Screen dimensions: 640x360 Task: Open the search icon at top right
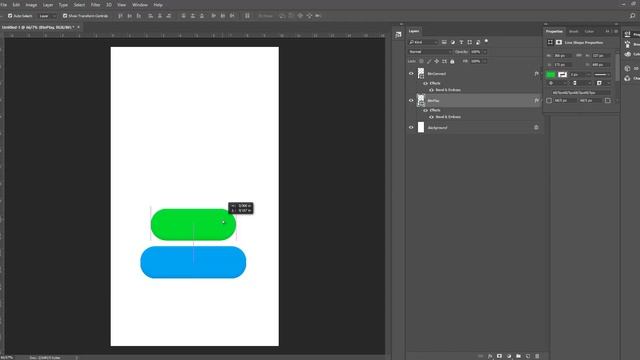632,16
